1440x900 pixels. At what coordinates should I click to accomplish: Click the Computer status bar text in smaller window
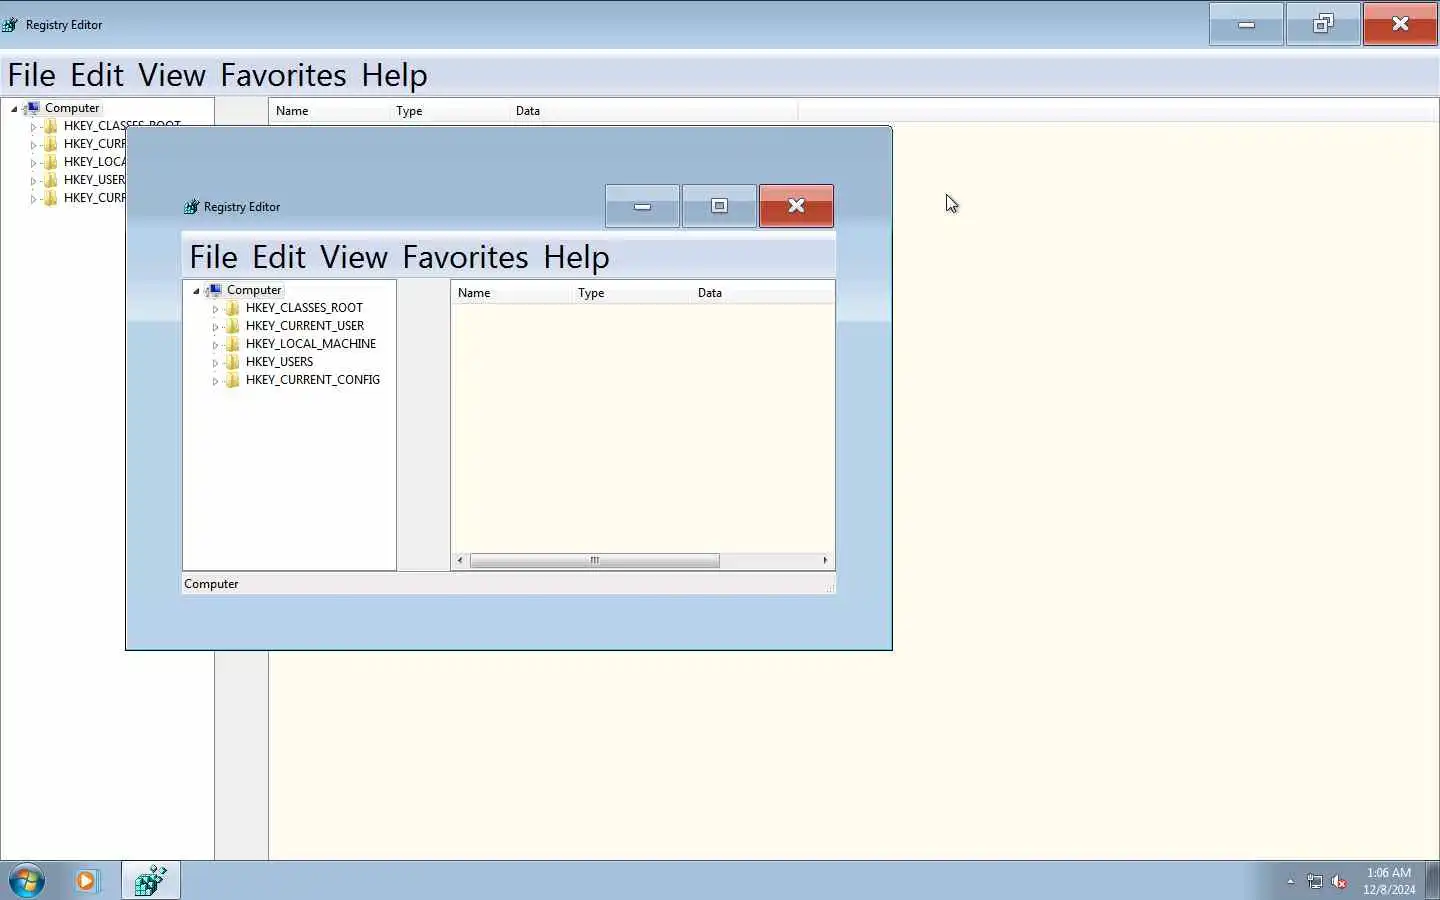tap(211, 584)
